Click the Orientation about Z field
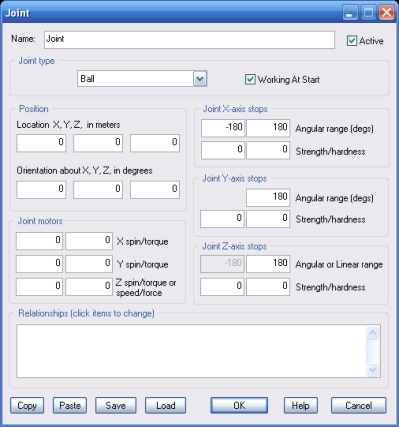Image resolution: width=399 pixels, height=427 pixels. (155, 190)
